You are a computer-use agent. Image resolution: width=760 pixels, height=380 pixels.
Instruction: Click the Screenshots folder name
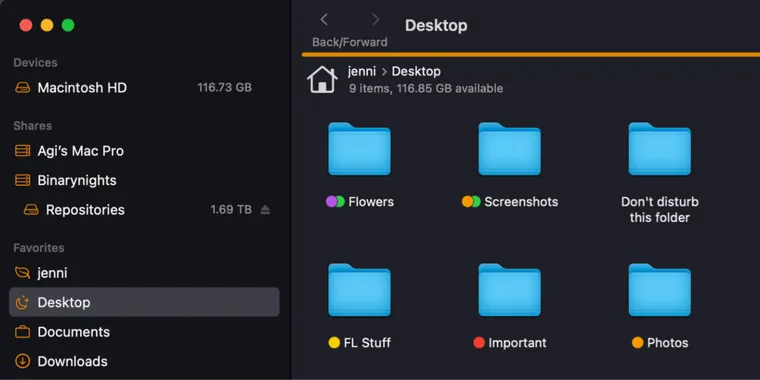(521, 202)
